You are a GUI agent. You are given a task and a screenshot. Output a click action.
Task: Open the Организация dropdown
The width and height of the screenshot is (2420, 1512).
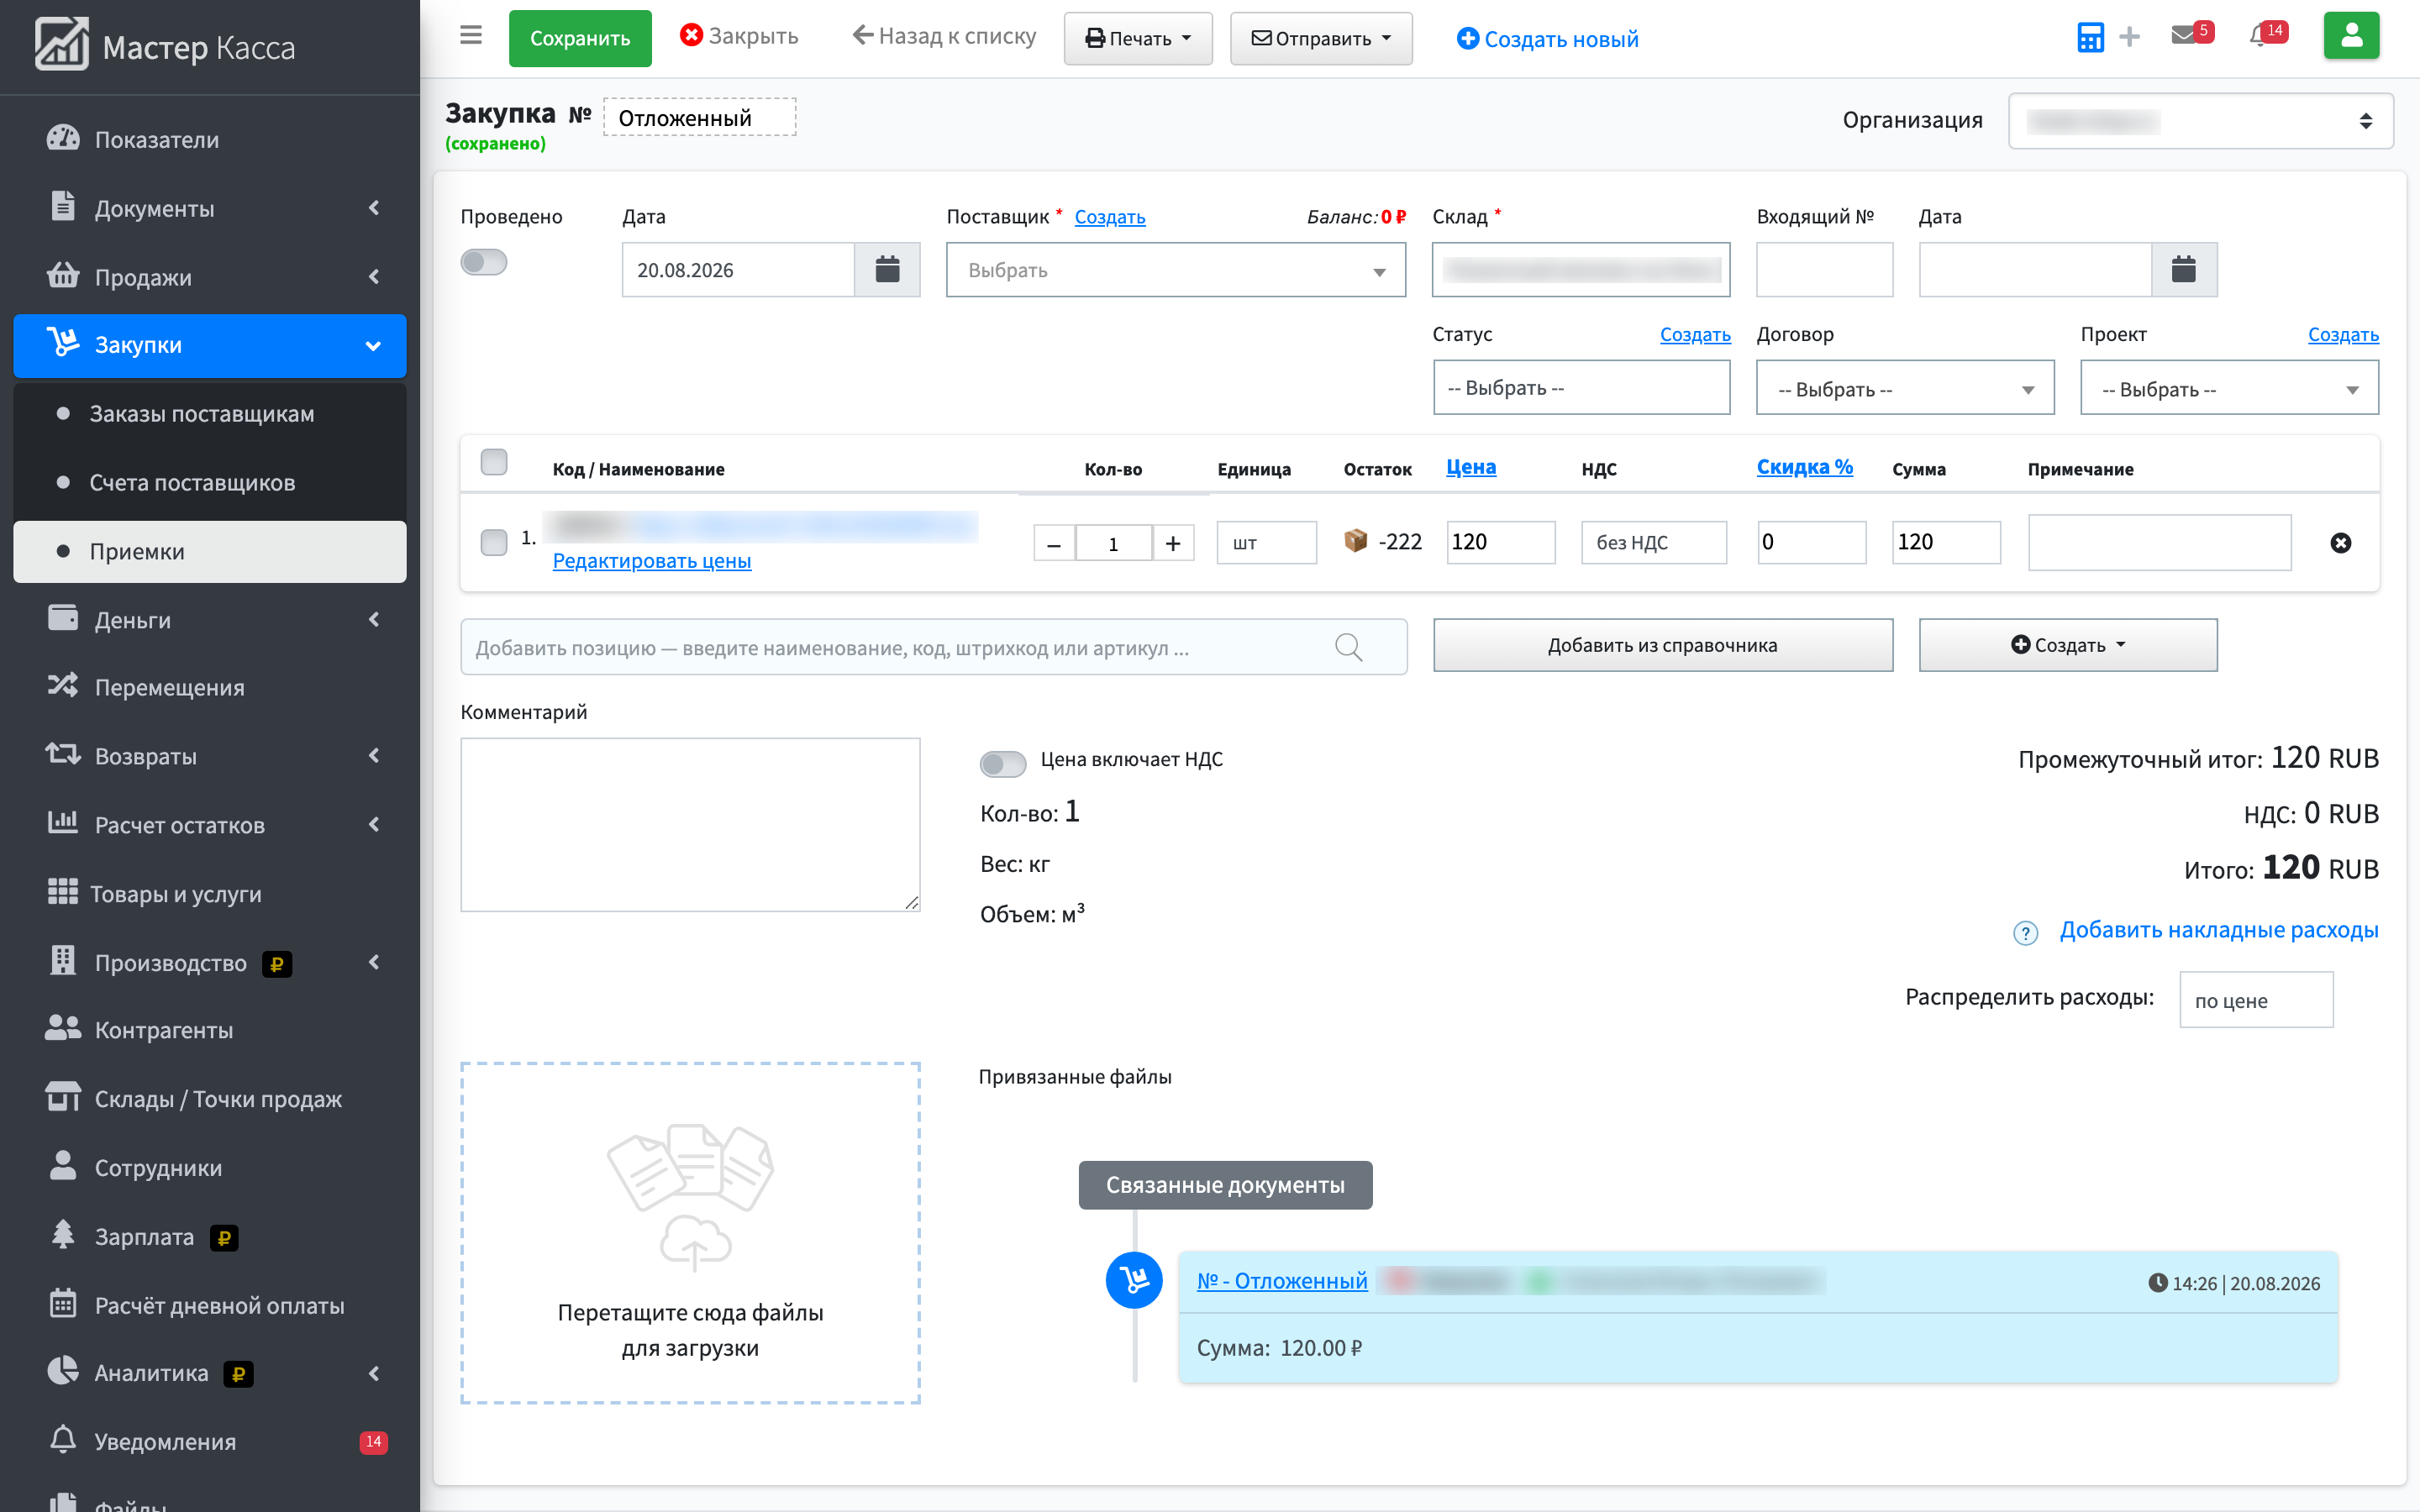(x=2200, y=121)
